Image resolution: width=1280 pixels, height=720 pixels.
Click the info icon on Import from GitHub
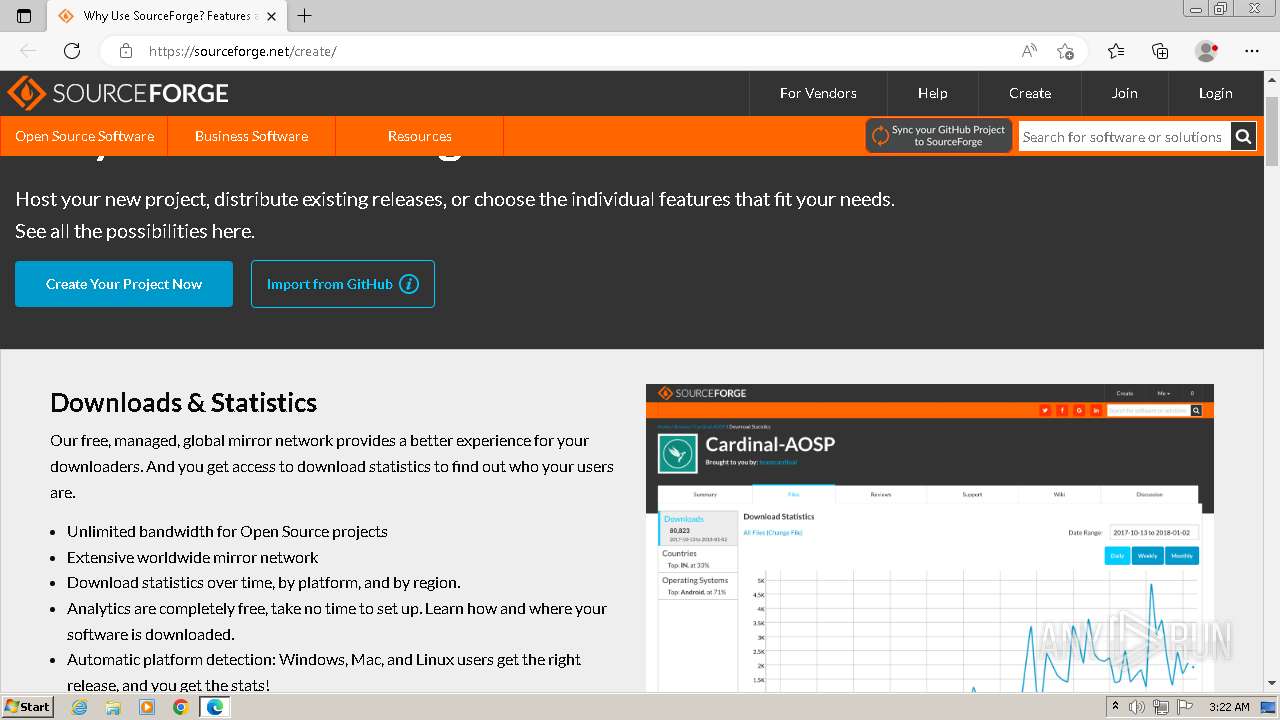[x=409, y=284]
